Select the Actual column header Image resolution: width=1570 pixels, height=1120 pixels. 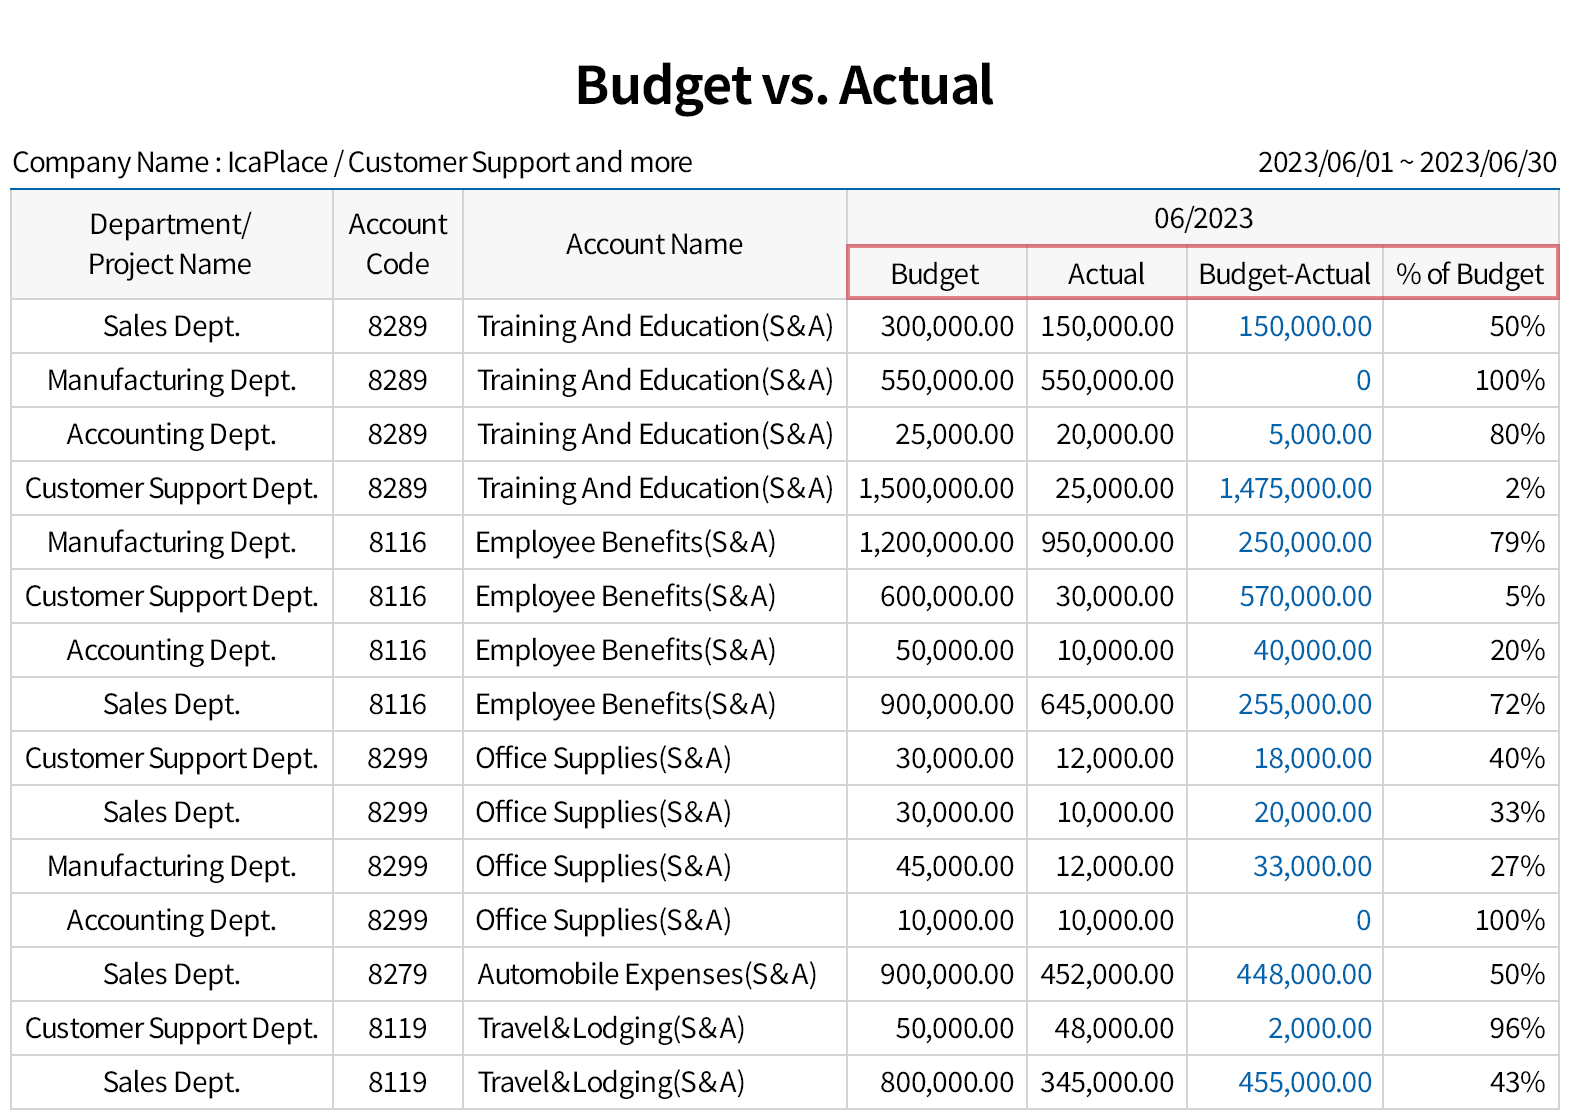pyautogui.click(x=1106, y=274)
